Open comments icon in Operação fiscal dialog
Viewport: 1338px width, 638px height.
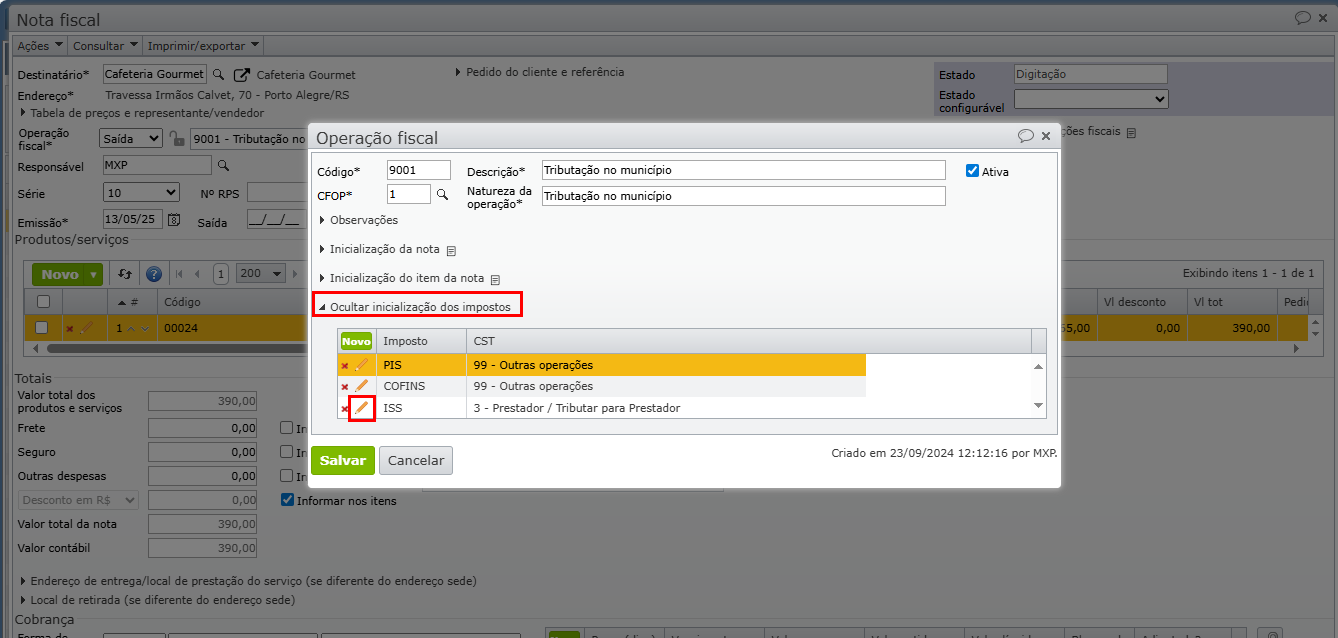(1026, 136)
